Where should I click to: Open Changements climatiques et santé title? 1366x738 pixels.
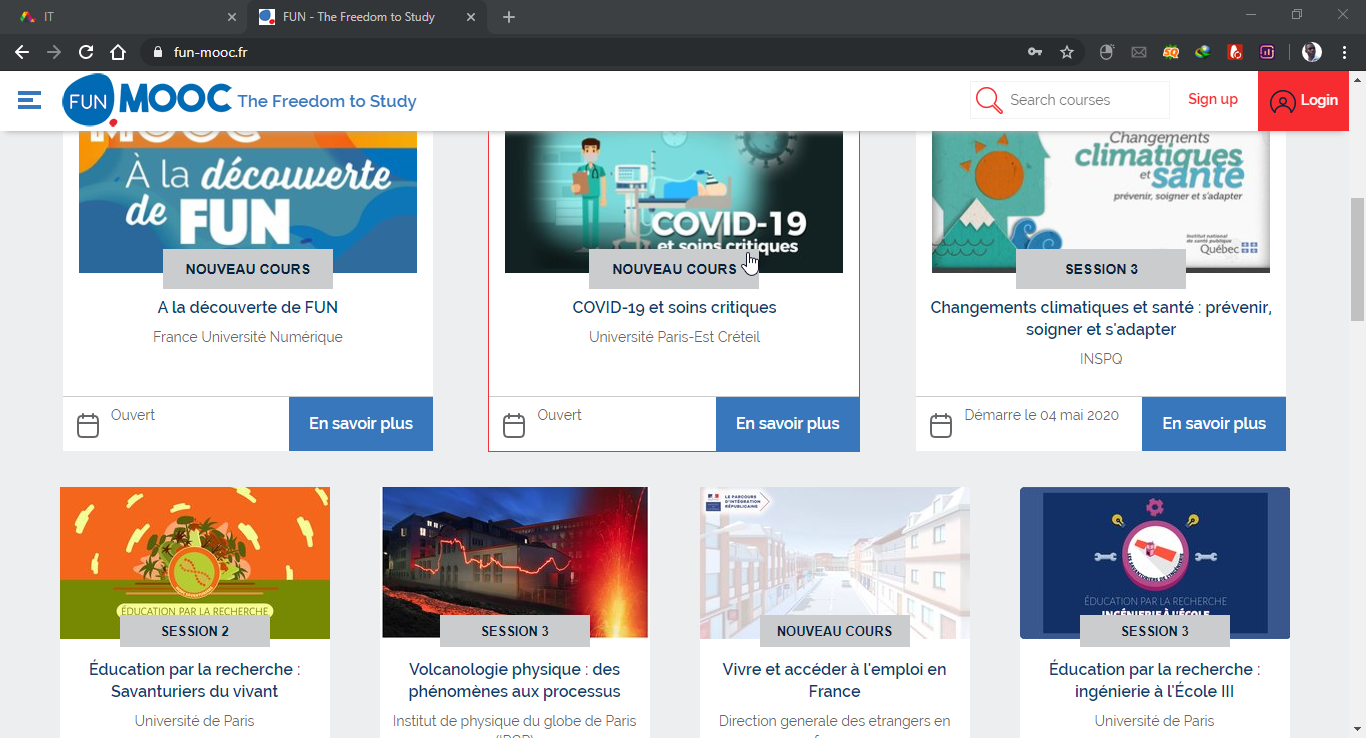(x=1101, y=318)
